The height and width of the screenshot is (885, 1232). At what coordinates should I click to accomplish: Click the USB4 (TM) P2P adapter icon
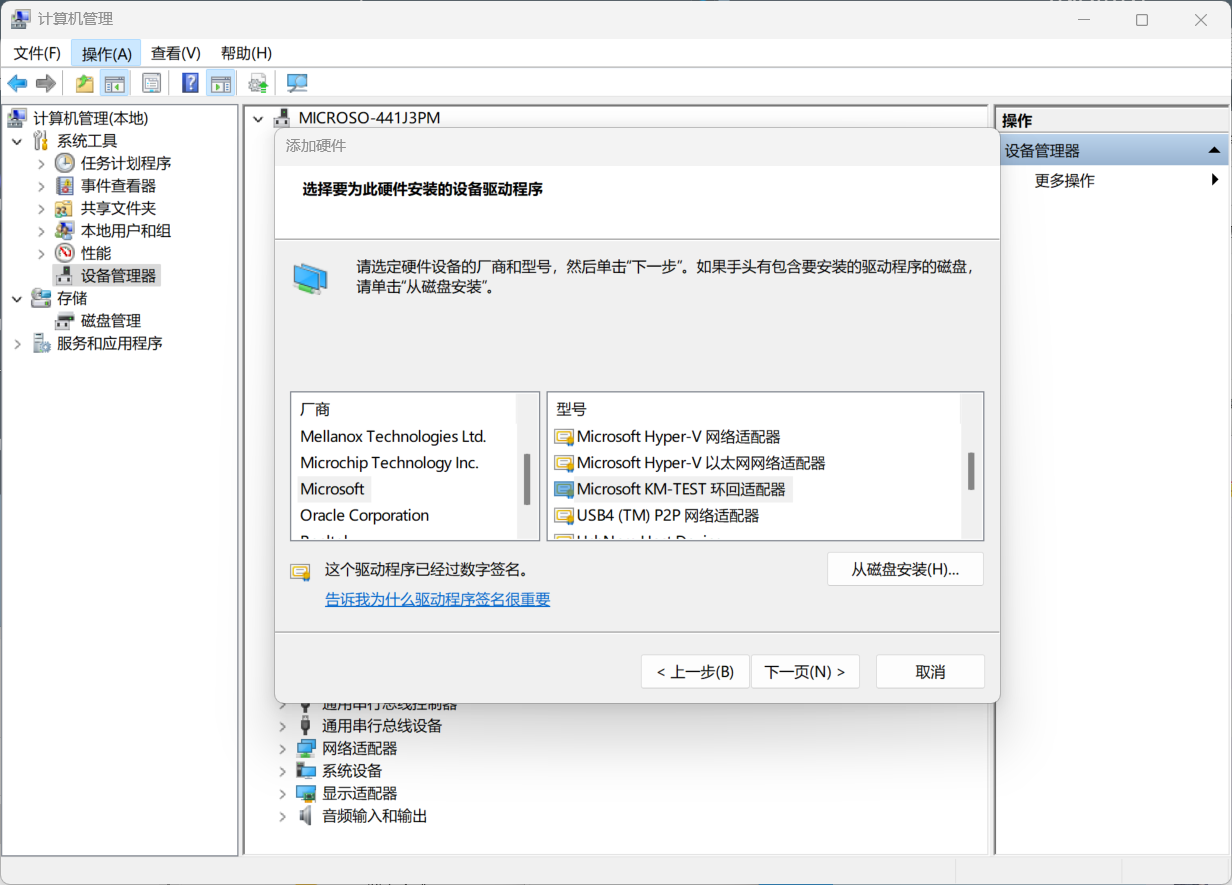564,516
